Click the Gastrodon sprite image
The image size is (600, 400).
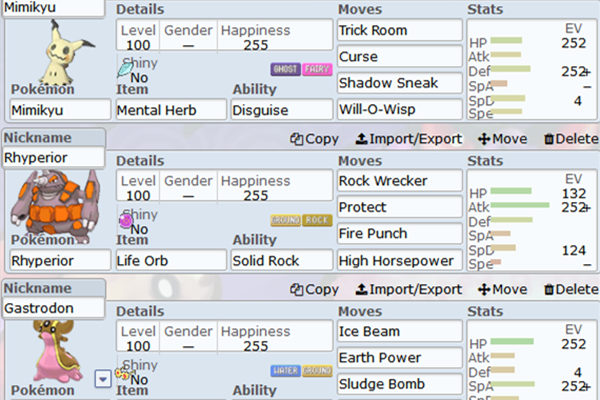point(59,351)
